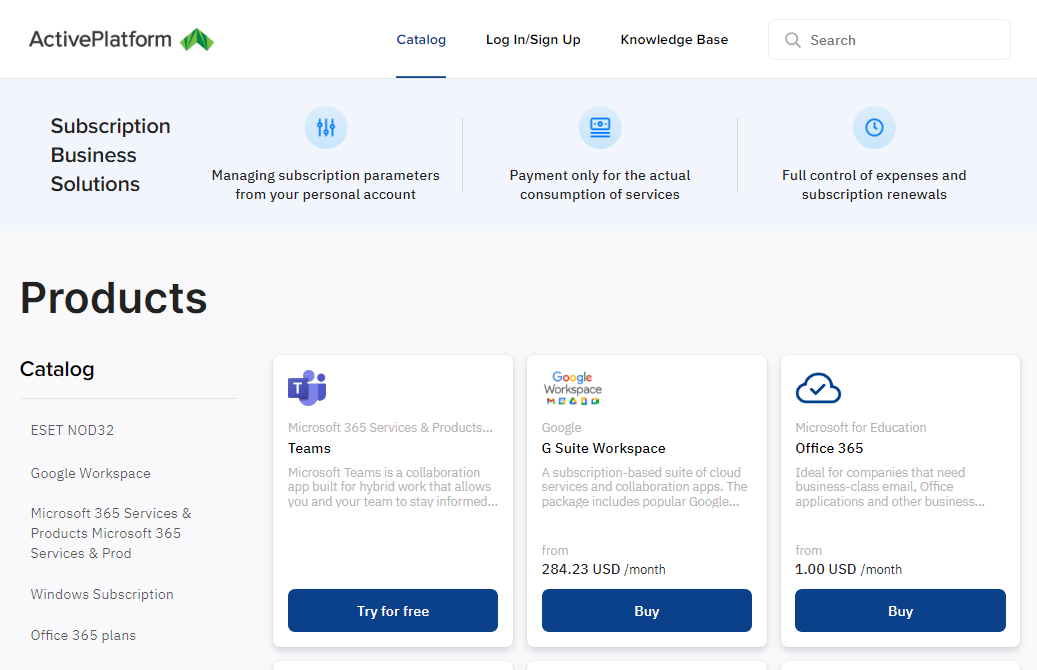Screen dimensions: 1037x670
Task: Open the G Suite Workspace product title
Action: click(x=603, y=448)
